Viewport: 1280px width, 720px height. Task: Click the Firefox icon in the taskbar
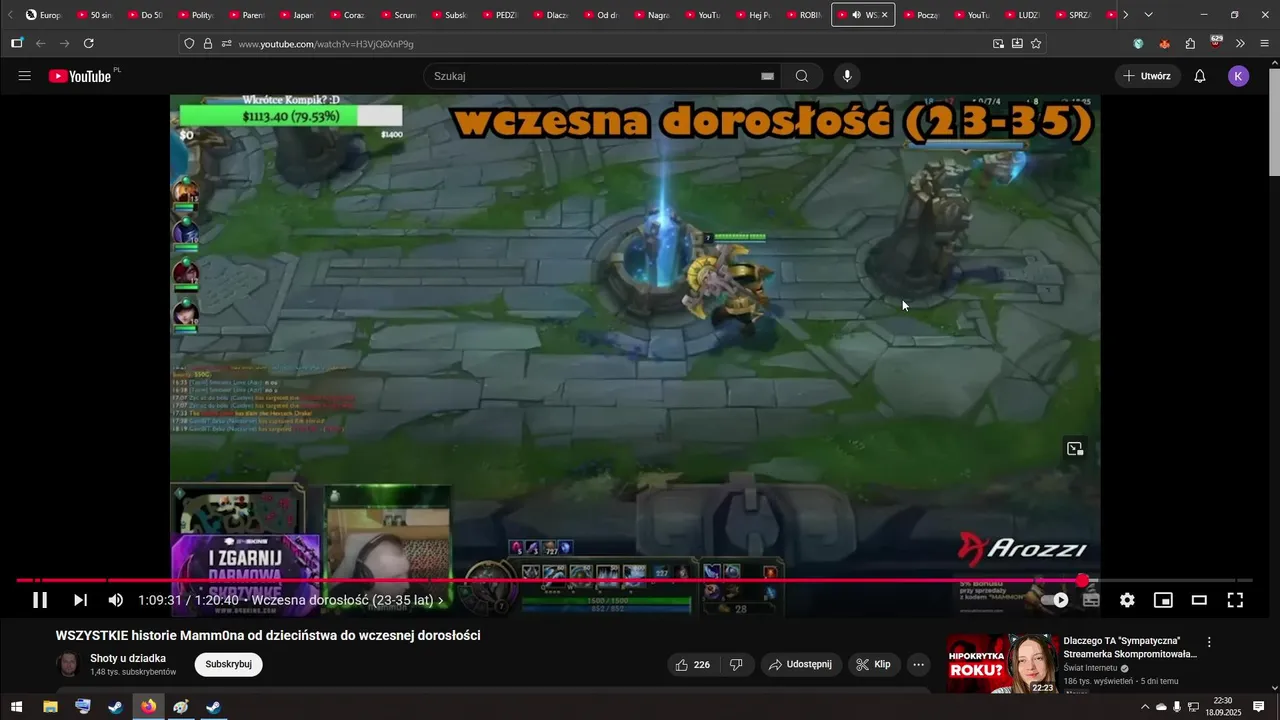pos(148,707)
